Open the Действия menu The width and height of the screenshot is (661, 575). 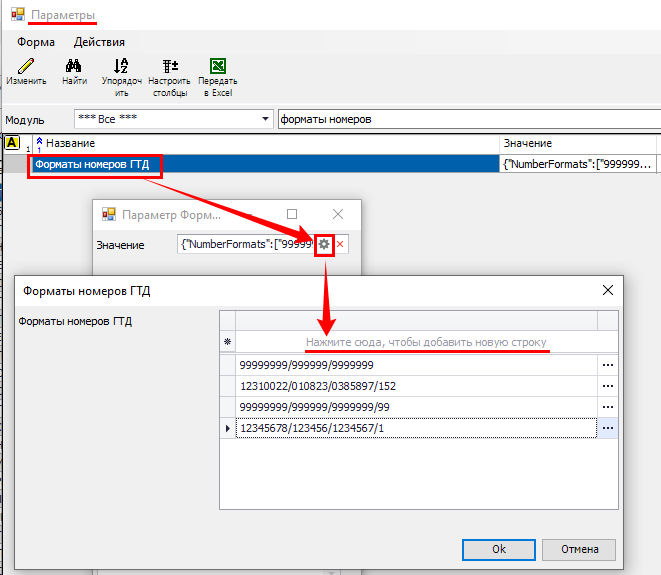(x=99, y=42)
